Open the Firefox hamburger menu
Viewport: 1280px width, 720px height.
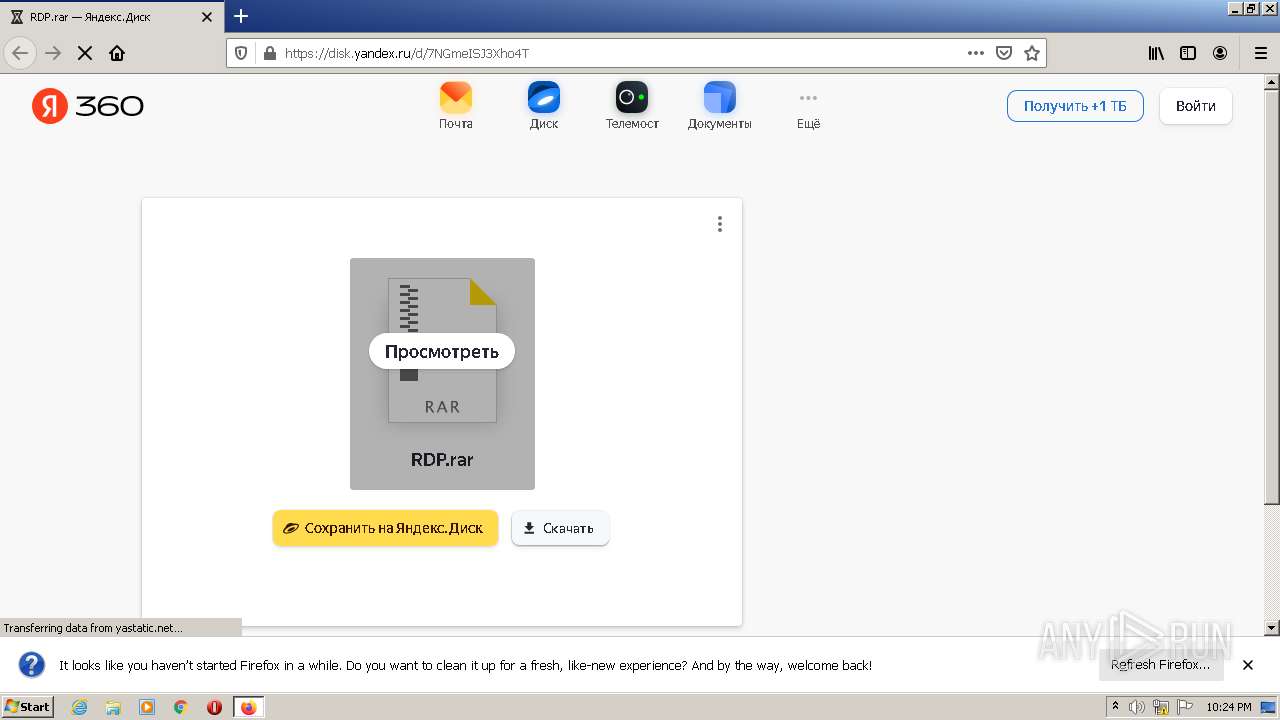tap(1260, 53)
